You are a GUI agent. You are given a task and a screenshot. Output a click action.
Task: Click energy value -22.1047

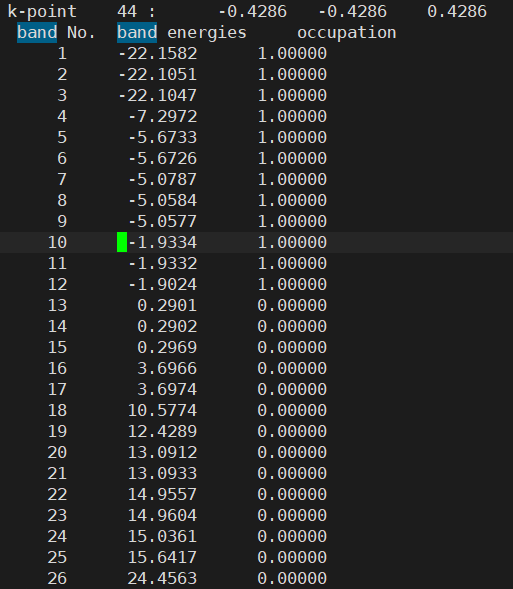tap(157, 96)
